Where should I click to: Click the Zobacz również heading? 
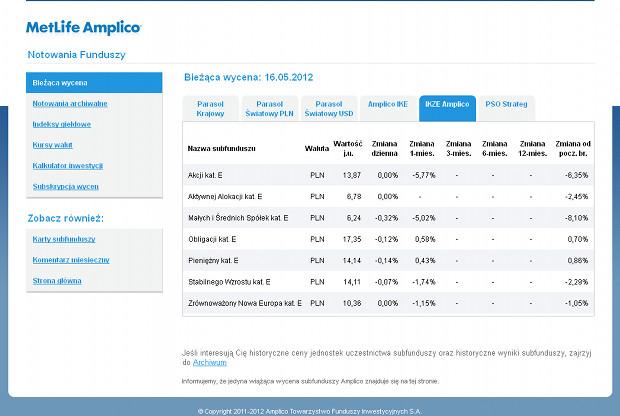click(x=66, y=218)
